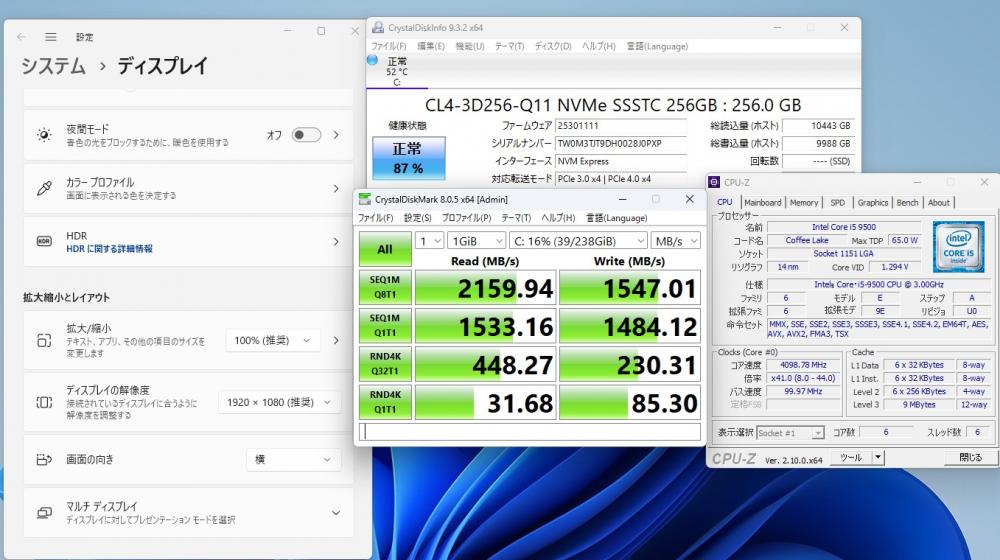Open CrystalDiskInfo 機能(U) menu
Image resolution: width=1000 pixels, height=560 pixels.
470,47
